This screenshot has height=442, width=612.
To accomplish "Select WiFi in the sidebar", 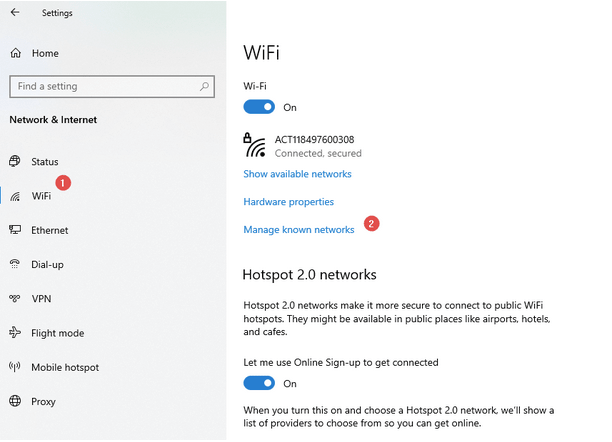I will (x=41, y=196).
